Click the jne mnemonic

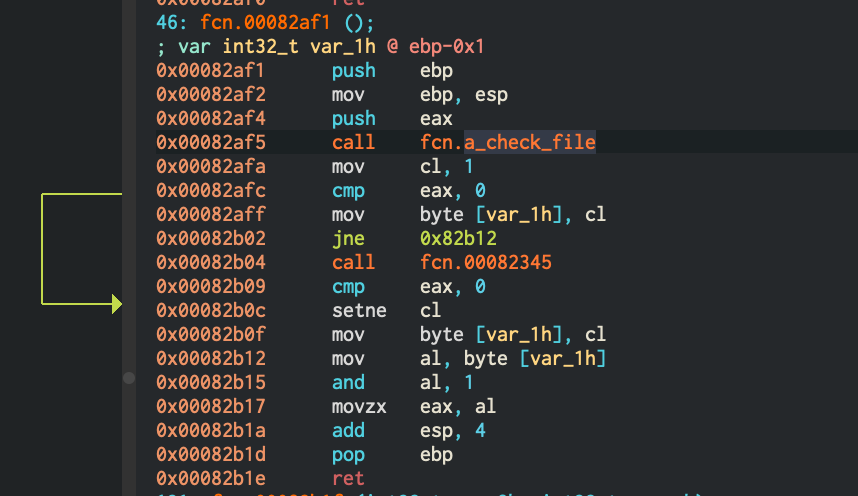click(348, 239)
